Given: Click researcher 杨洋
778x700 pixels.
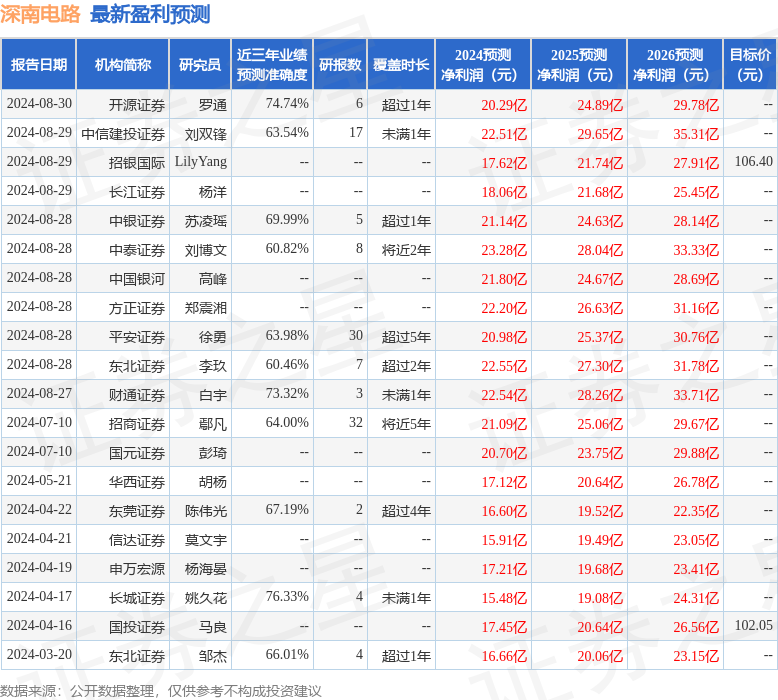Looking at the screenshot, I should click(213, 192).
